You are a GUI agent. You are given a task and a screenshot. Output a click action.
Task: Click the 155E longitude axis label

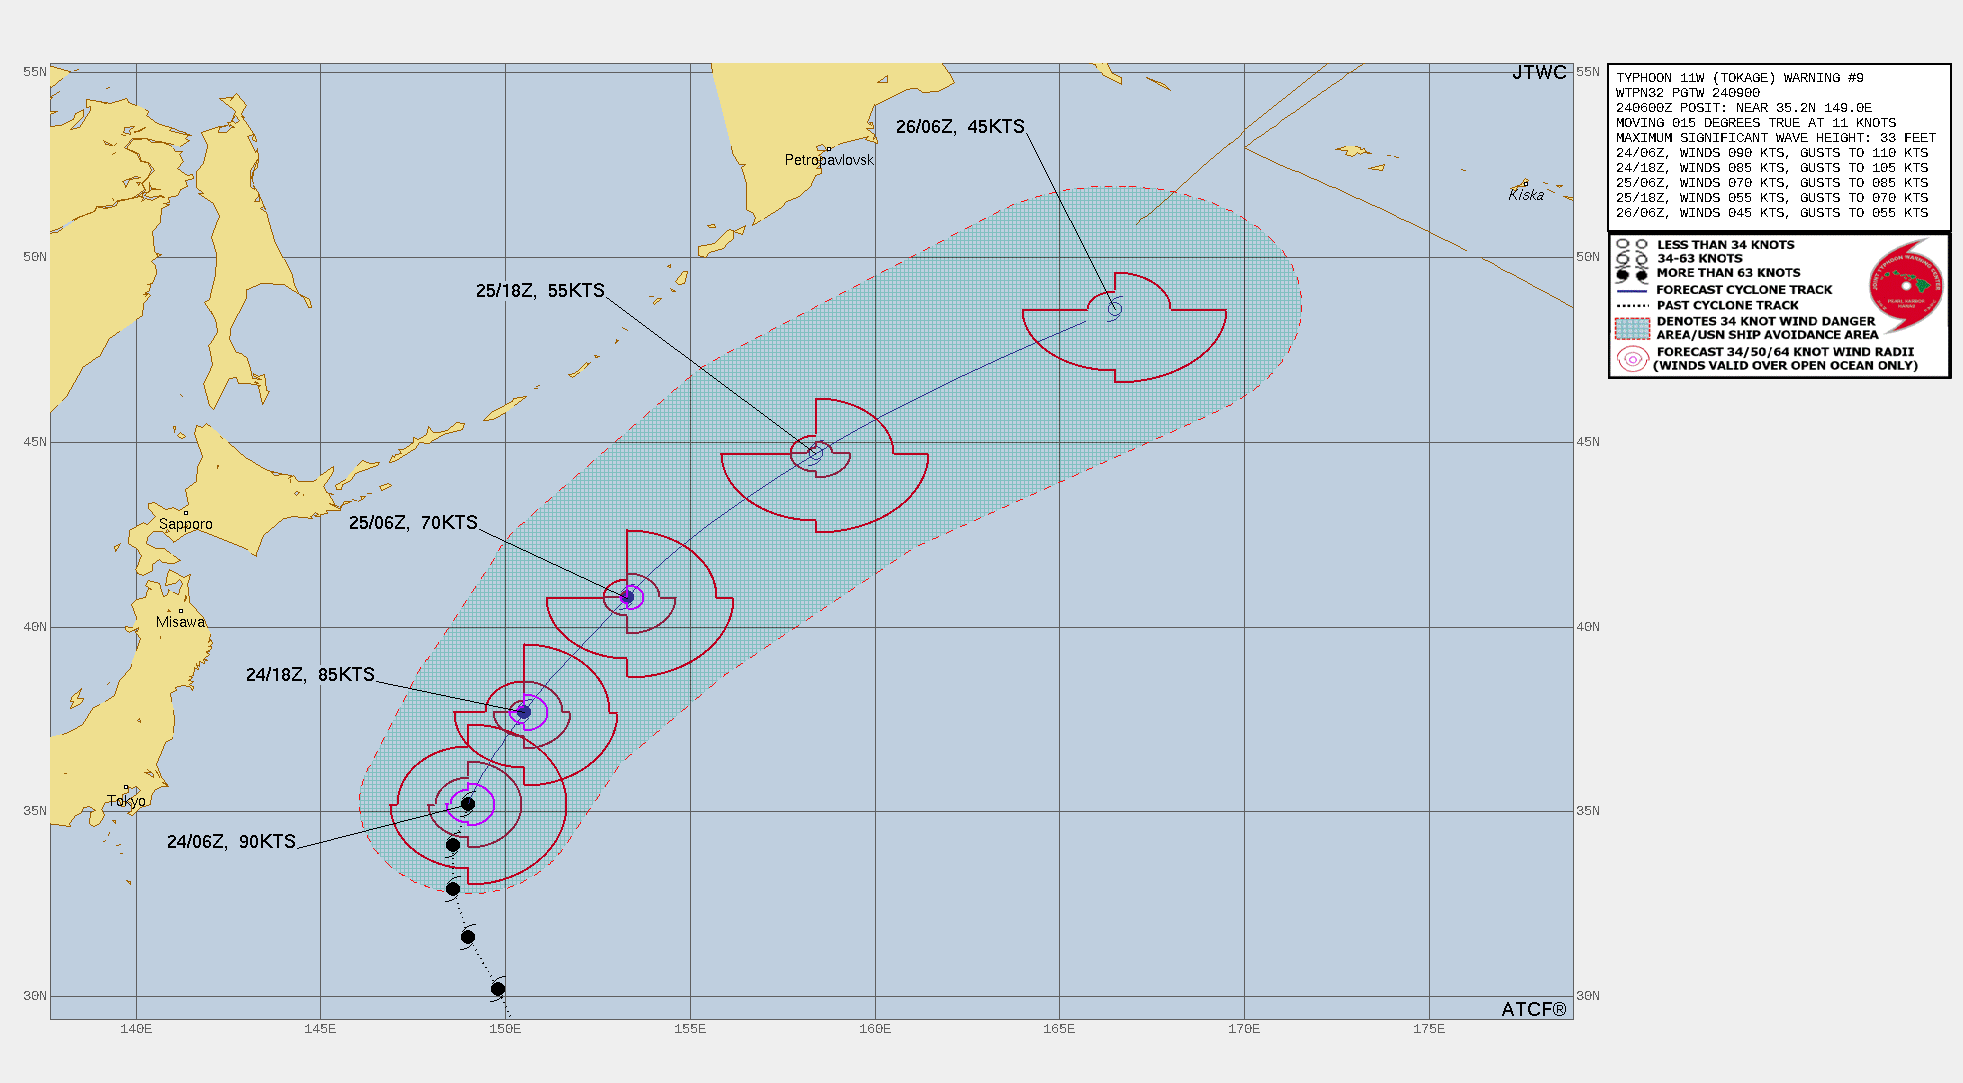(x=690, y=1029)
